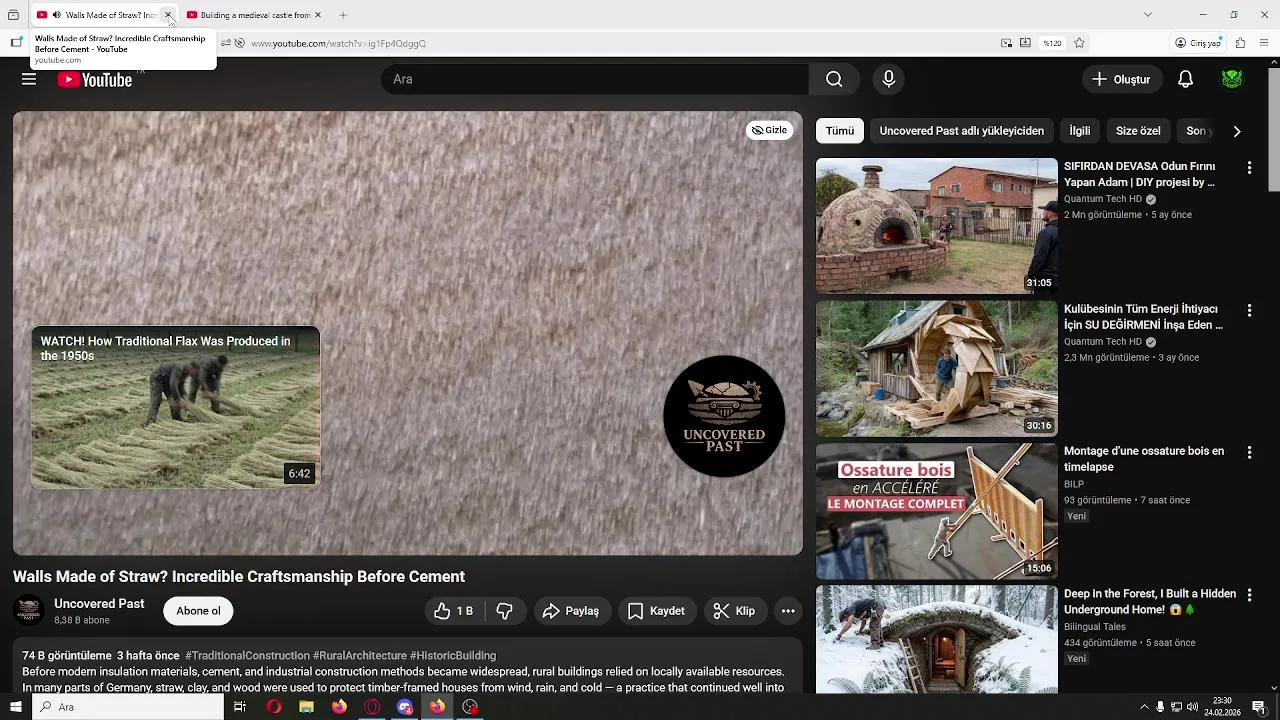This screenshot has width=1280, height=720.
Task: Click the search magnifier button
Action: (834, 79)
